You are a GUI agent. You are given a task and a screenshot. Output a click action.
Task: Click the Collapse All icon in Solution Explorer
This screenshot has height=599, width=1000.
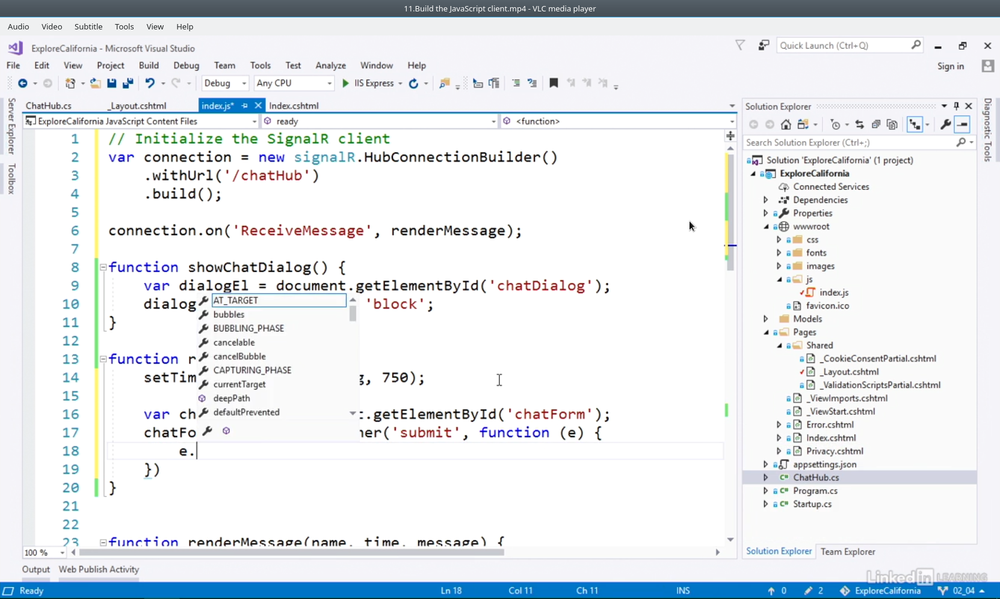coord(876,125)
